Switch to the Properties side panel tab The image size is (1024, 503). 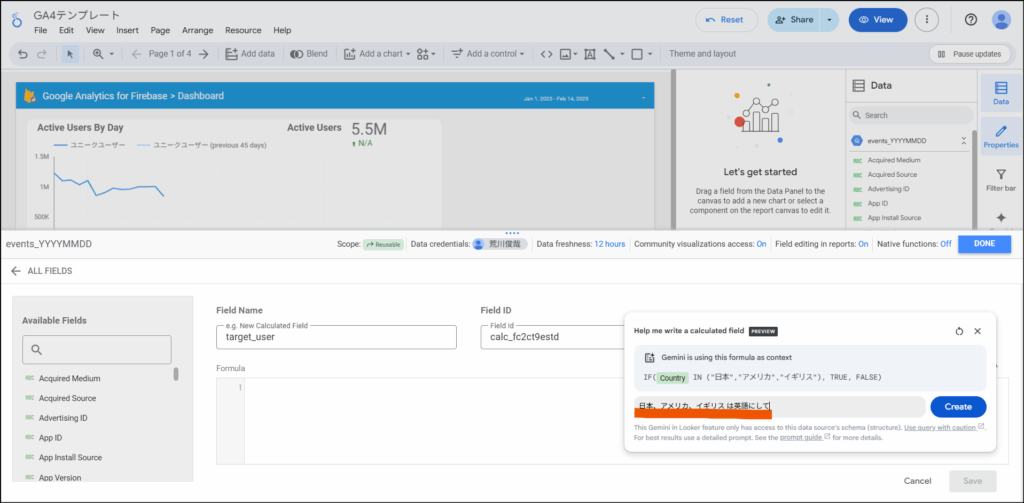(x=1000, y=137)
